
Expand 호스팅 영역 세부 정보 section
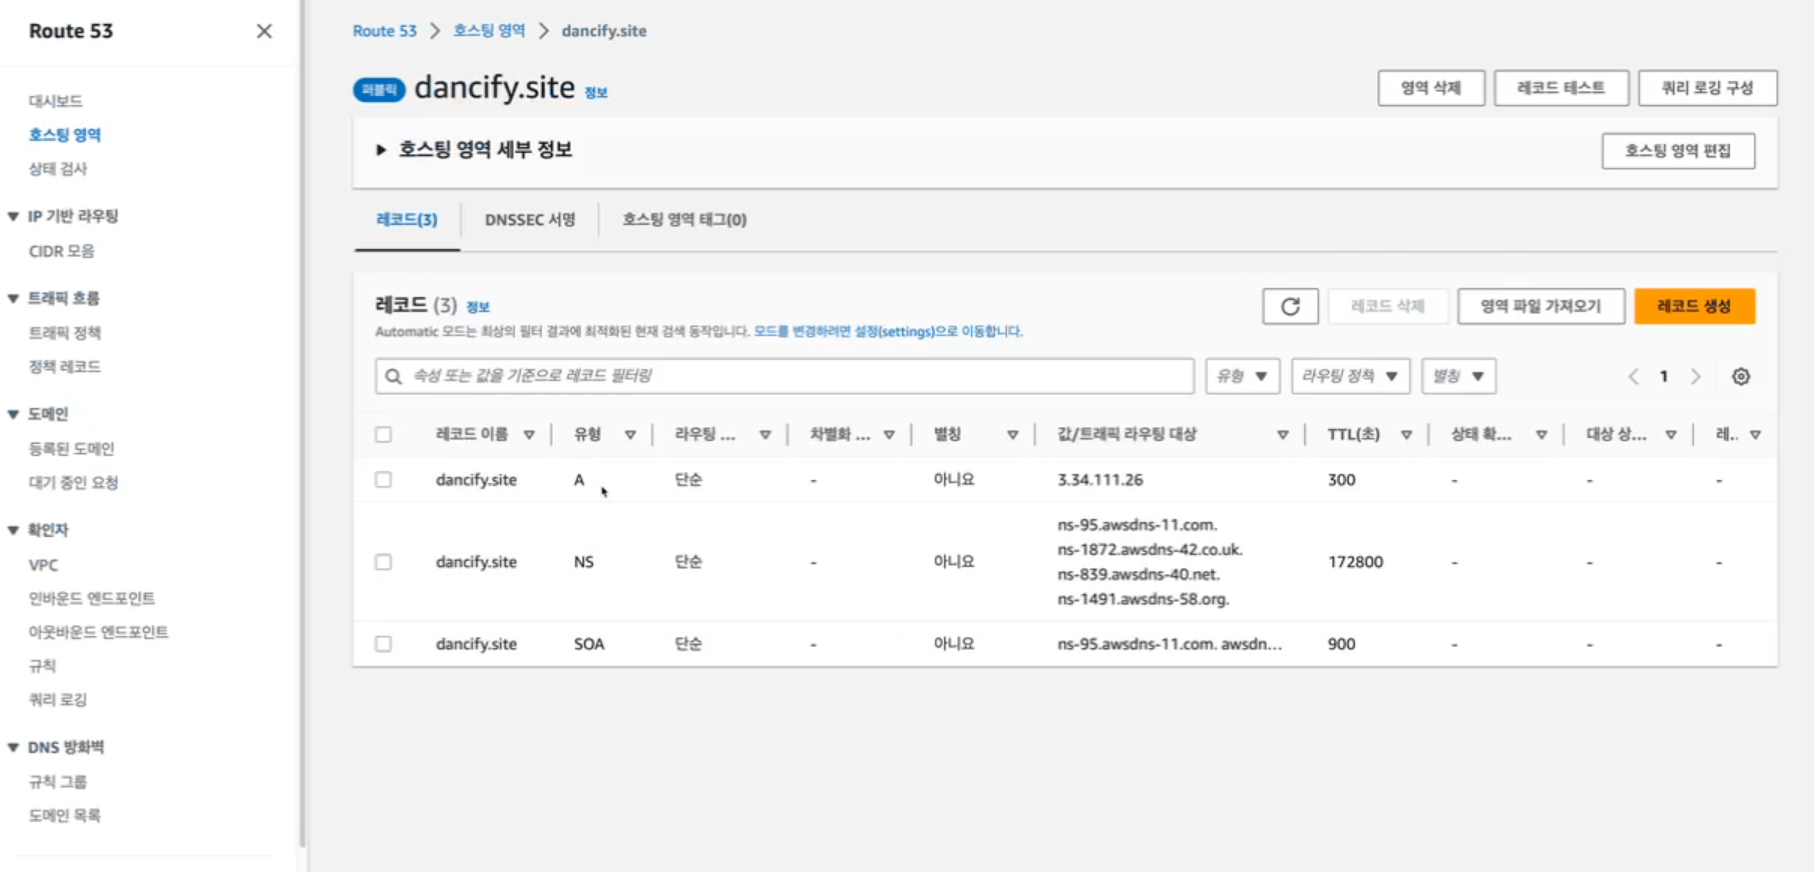point(380,150)
